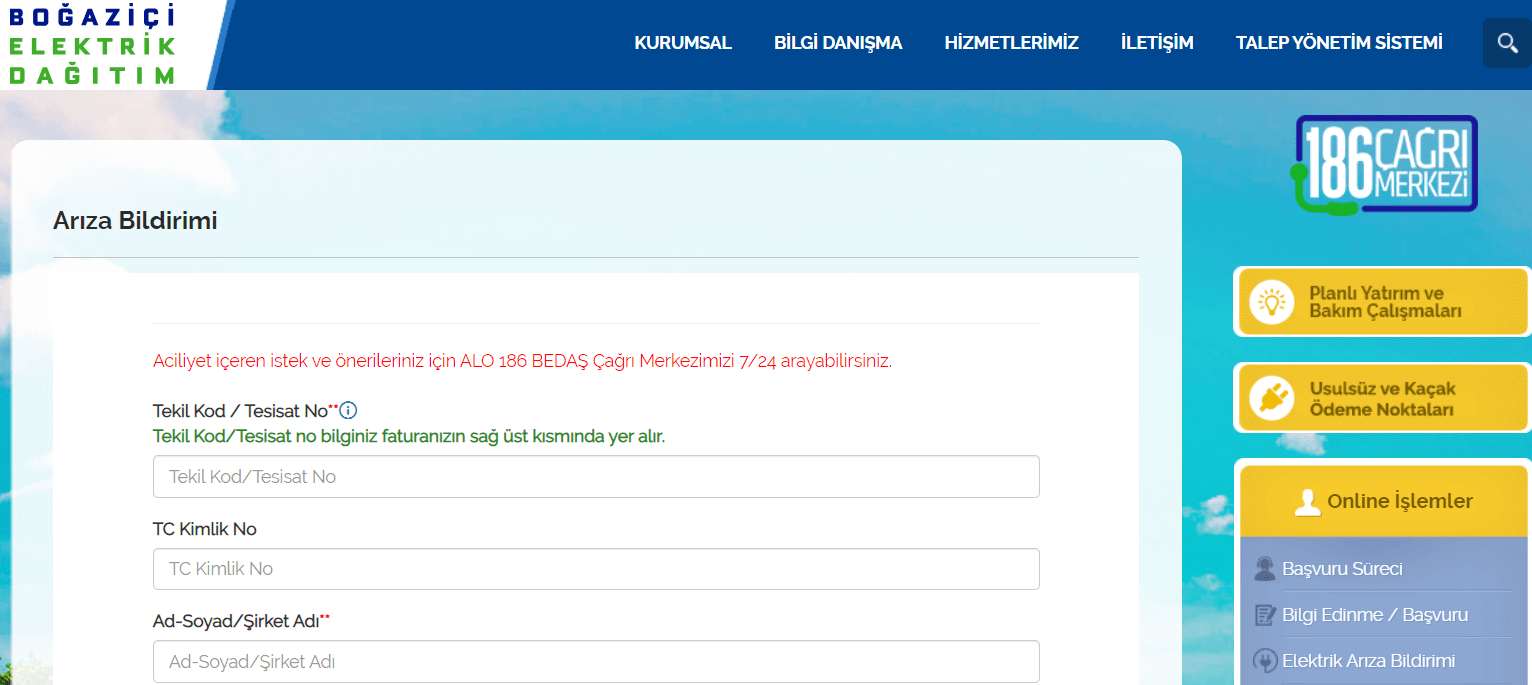The image size is (1532, 685).
Task: Click the plug icon on Usulsüz Ödeme button
Action: tap(1270, 397)
